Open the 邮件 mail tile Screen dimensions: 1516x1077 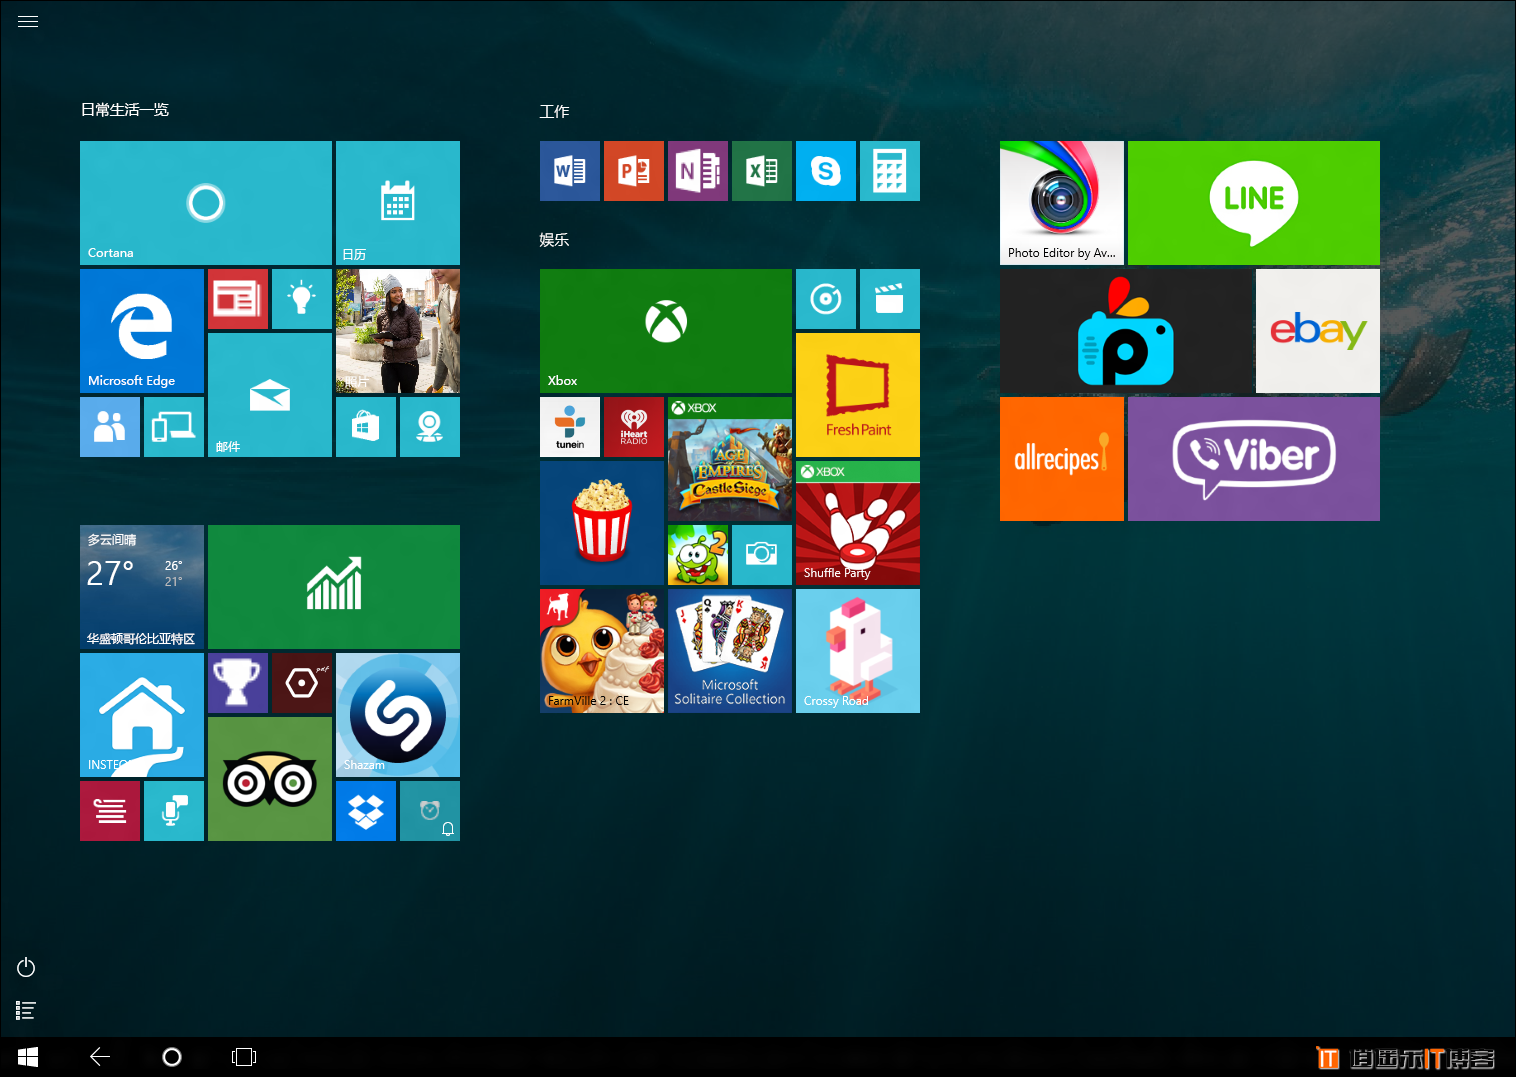tap(270, 395)
